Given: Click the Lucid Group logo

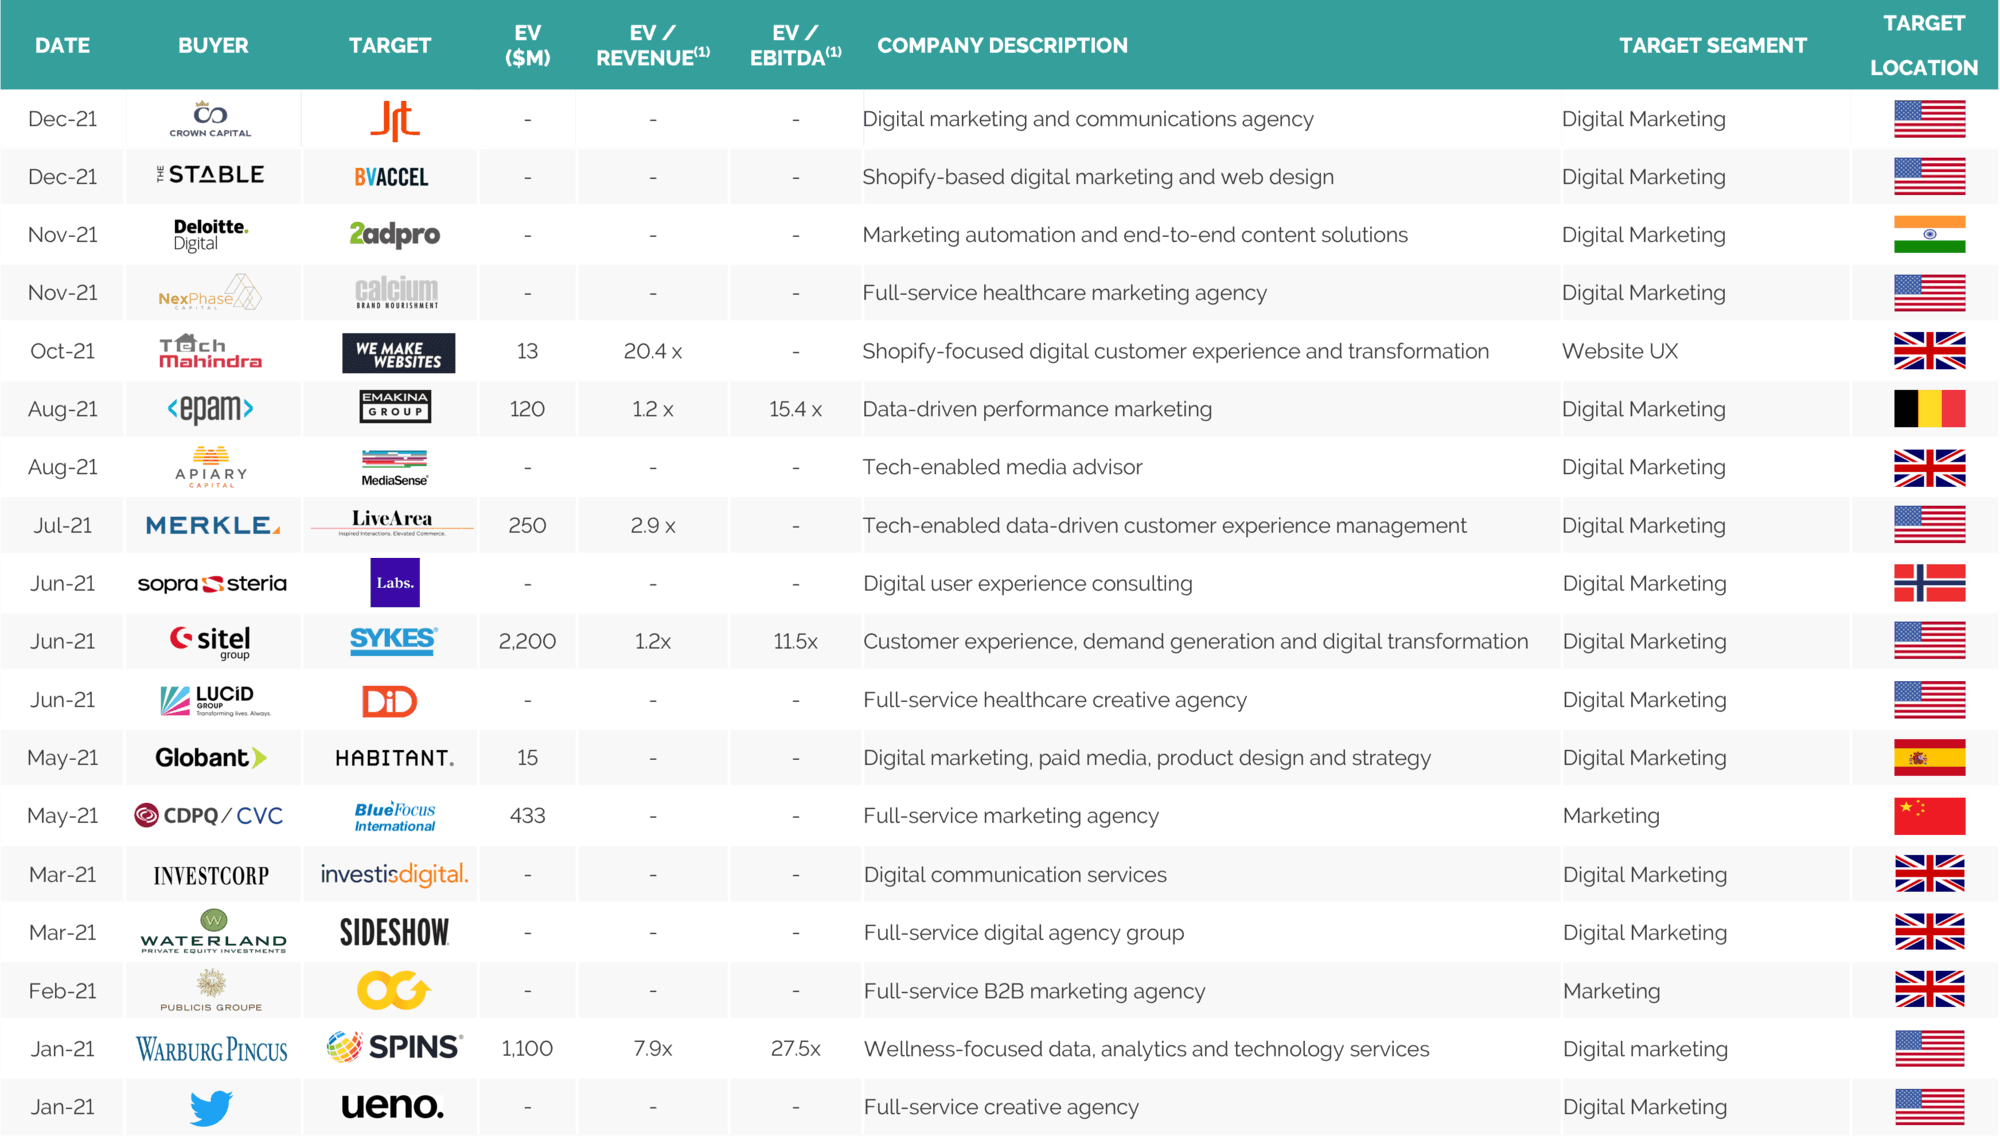Looking at the screenshot, I should [x=215, y=700].
